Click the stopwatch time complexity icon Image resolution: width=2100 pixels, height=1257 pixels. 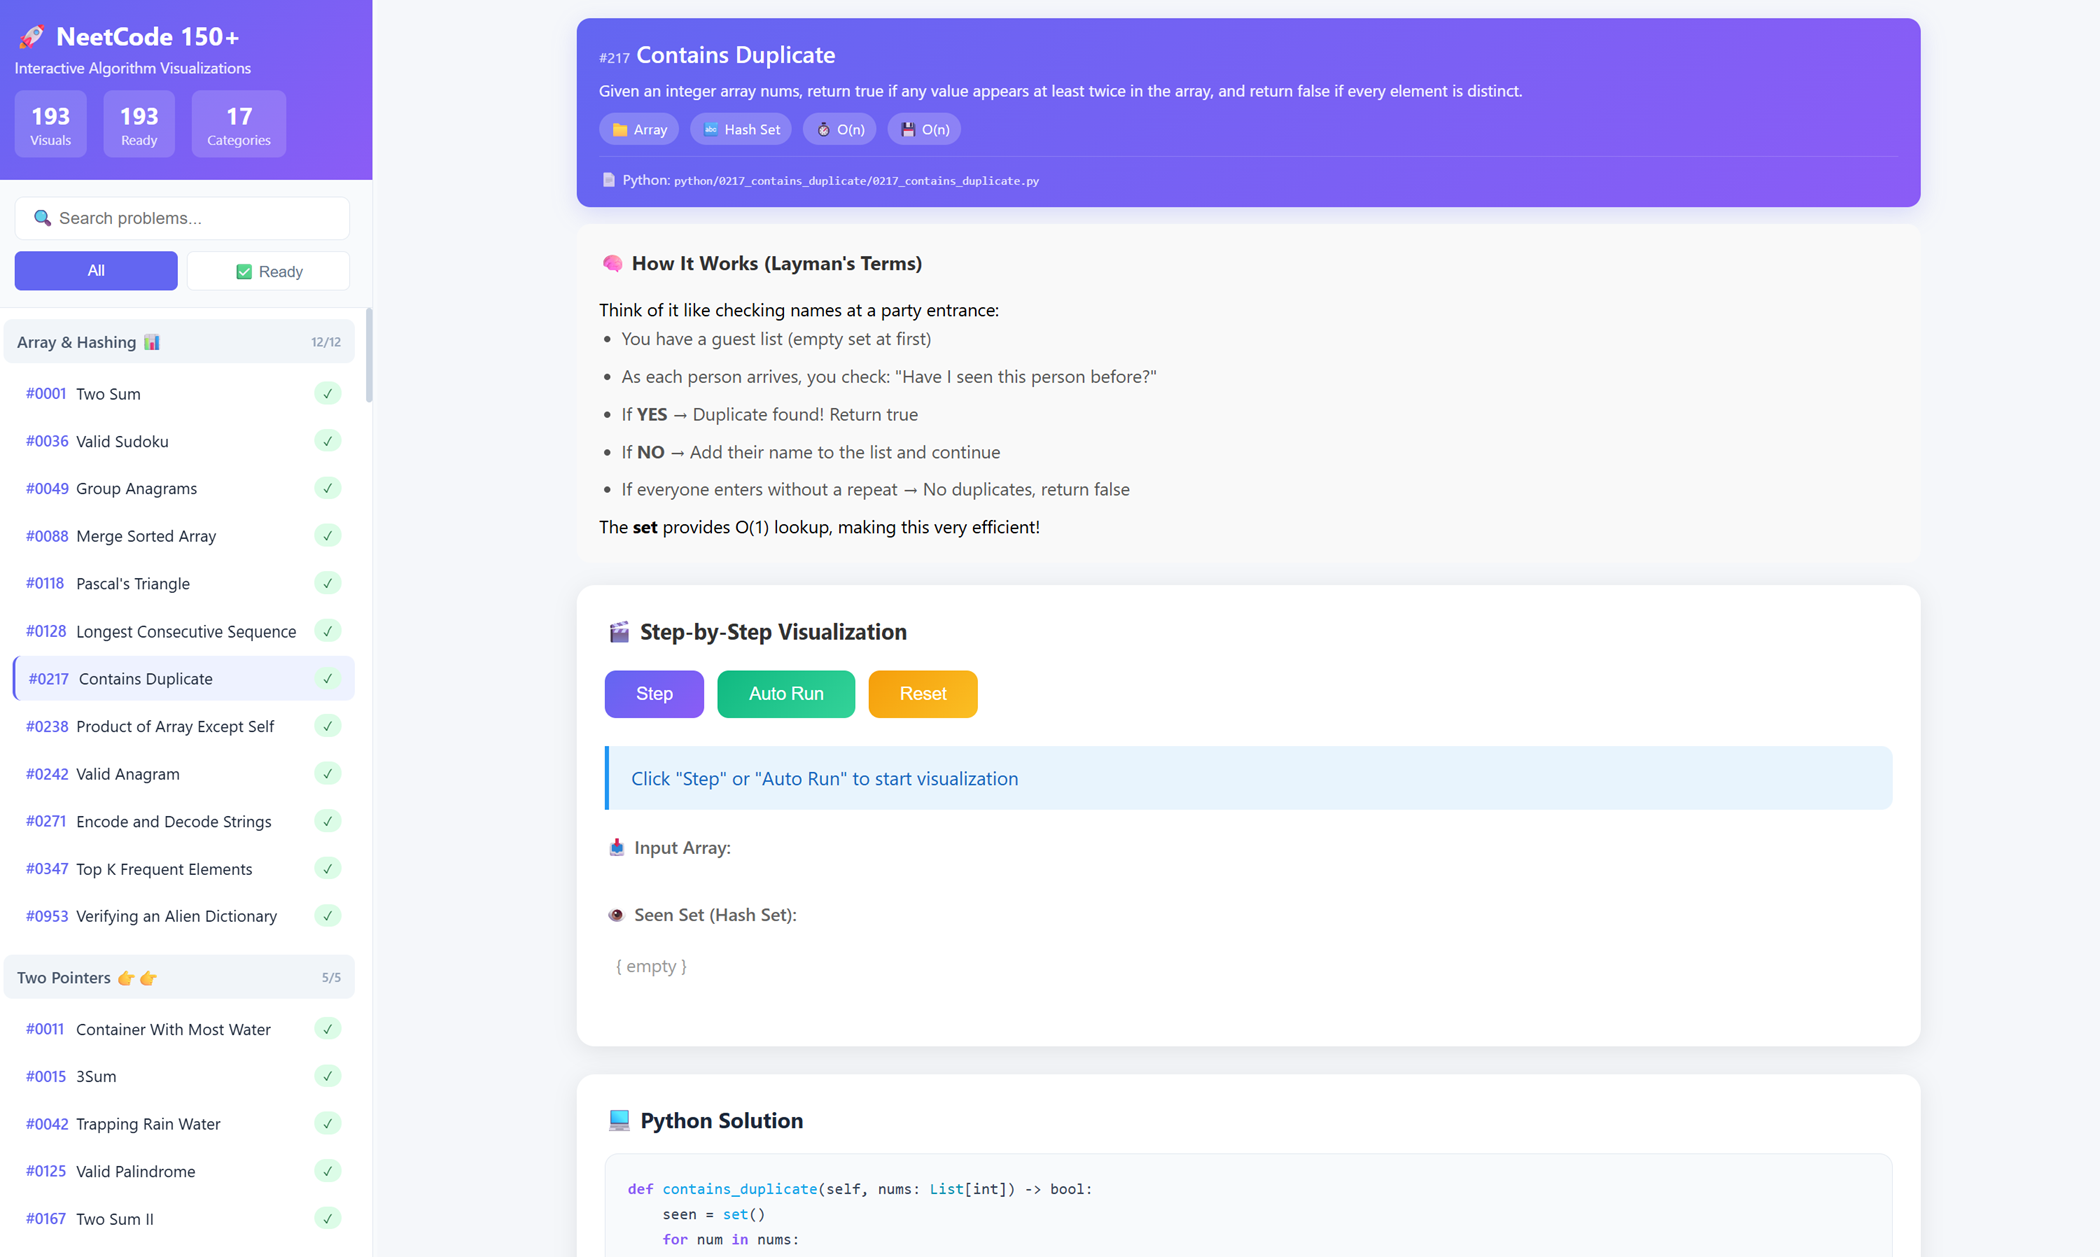click(824, 130)
